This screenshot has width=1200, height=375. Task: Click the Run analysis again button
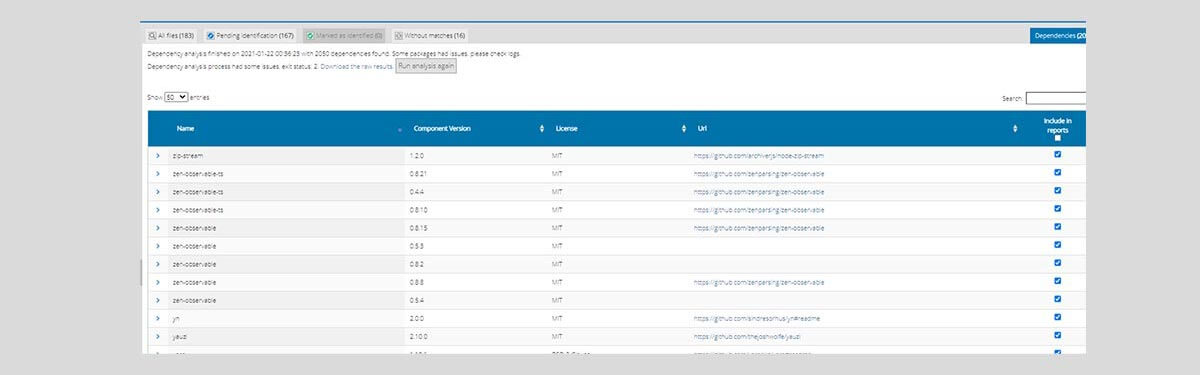click(x=426, y=65)
